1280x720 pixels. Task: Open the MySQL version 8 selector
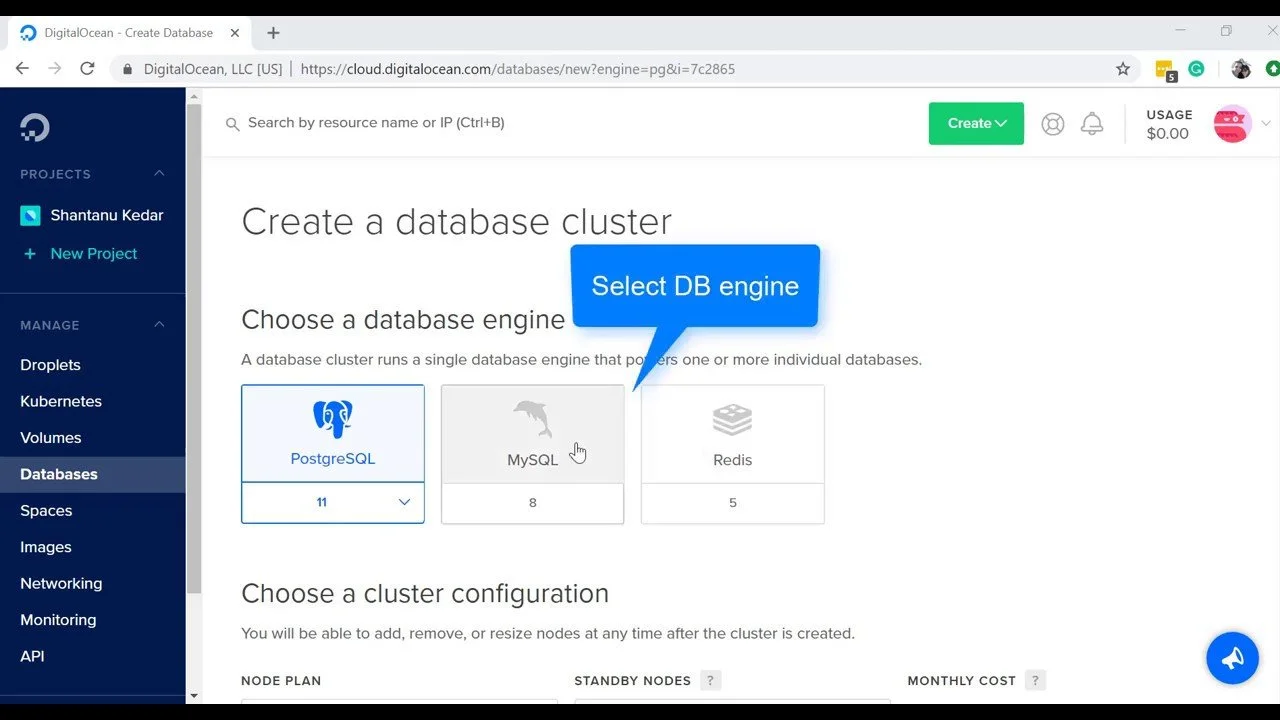pyautogui.click(x=533, y=503)
